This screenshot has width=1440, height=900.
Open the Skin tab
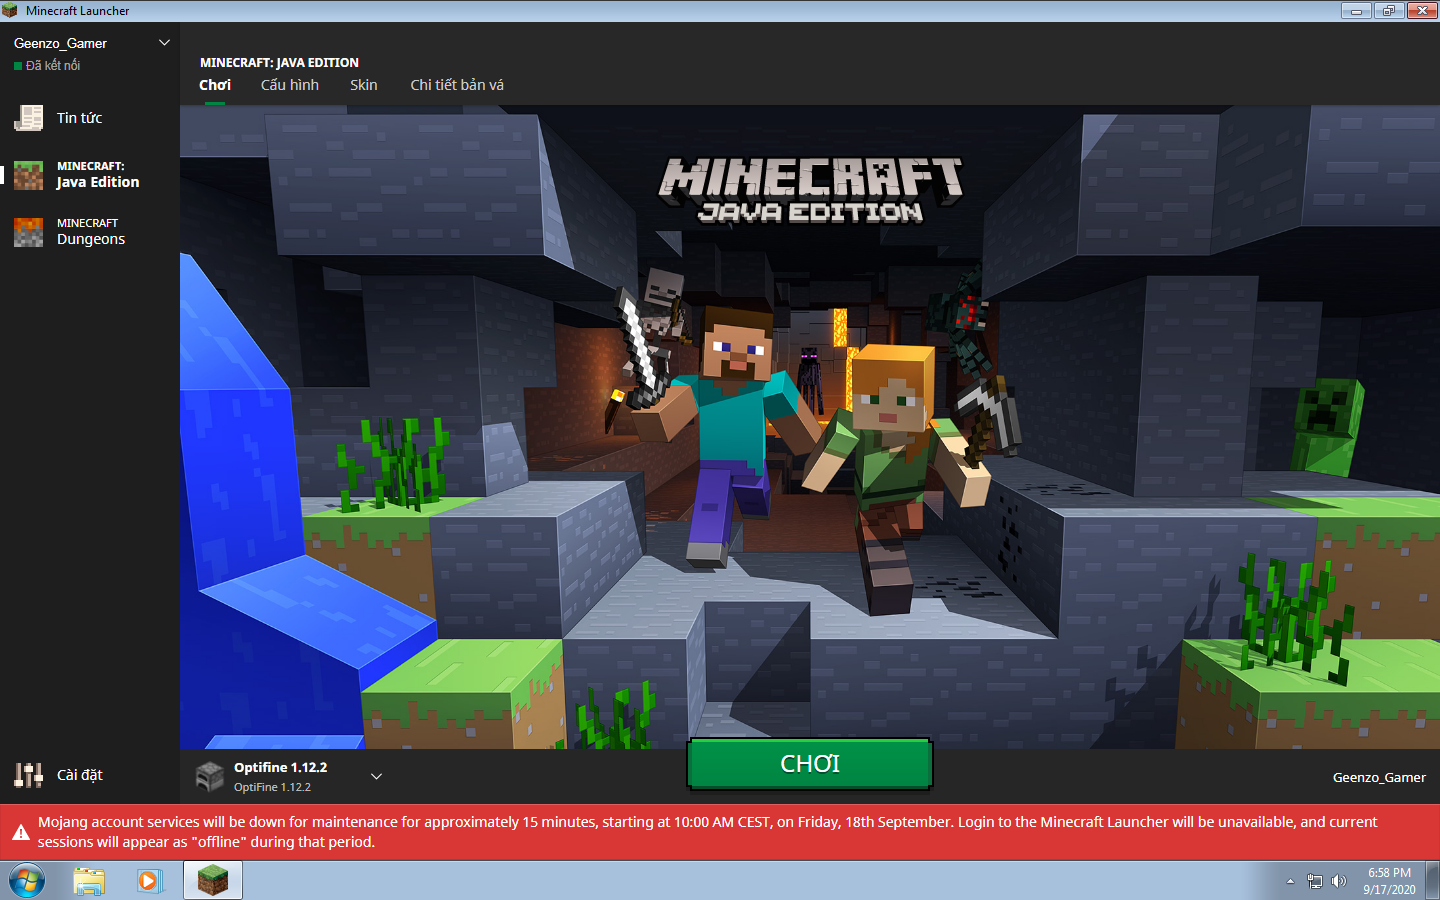click(x=364, y=85)
